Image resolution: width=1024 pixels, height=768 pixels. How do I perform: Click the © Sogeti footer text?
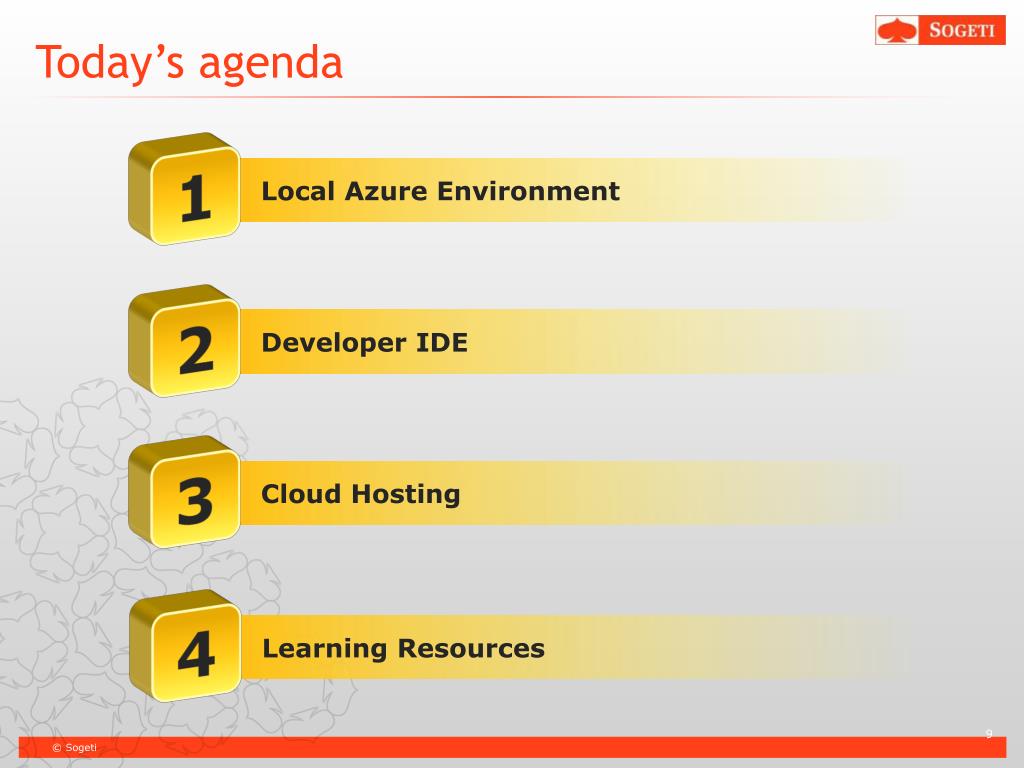click(x=74, y=747)
